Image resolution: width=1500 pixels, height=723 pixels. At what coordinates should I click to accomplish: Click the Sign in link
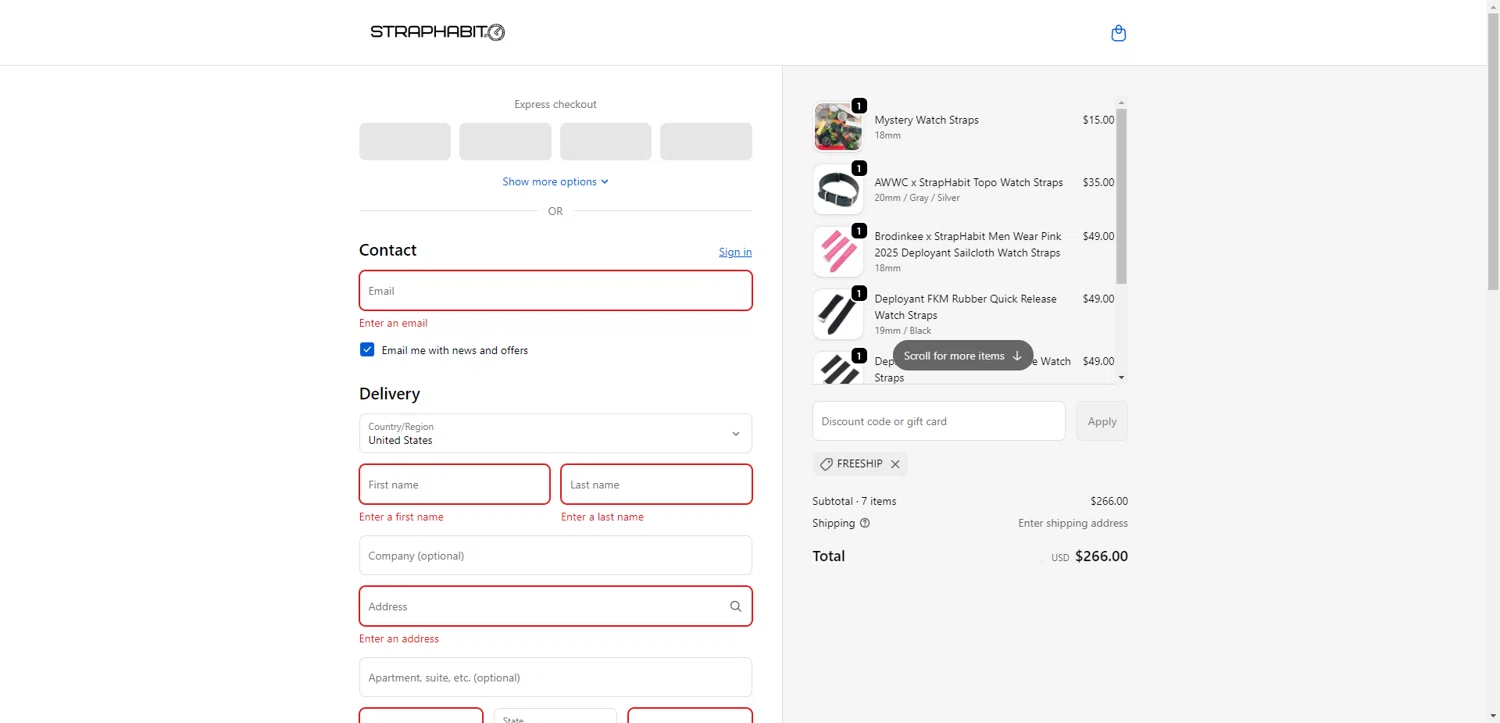(x=735, y=252)
